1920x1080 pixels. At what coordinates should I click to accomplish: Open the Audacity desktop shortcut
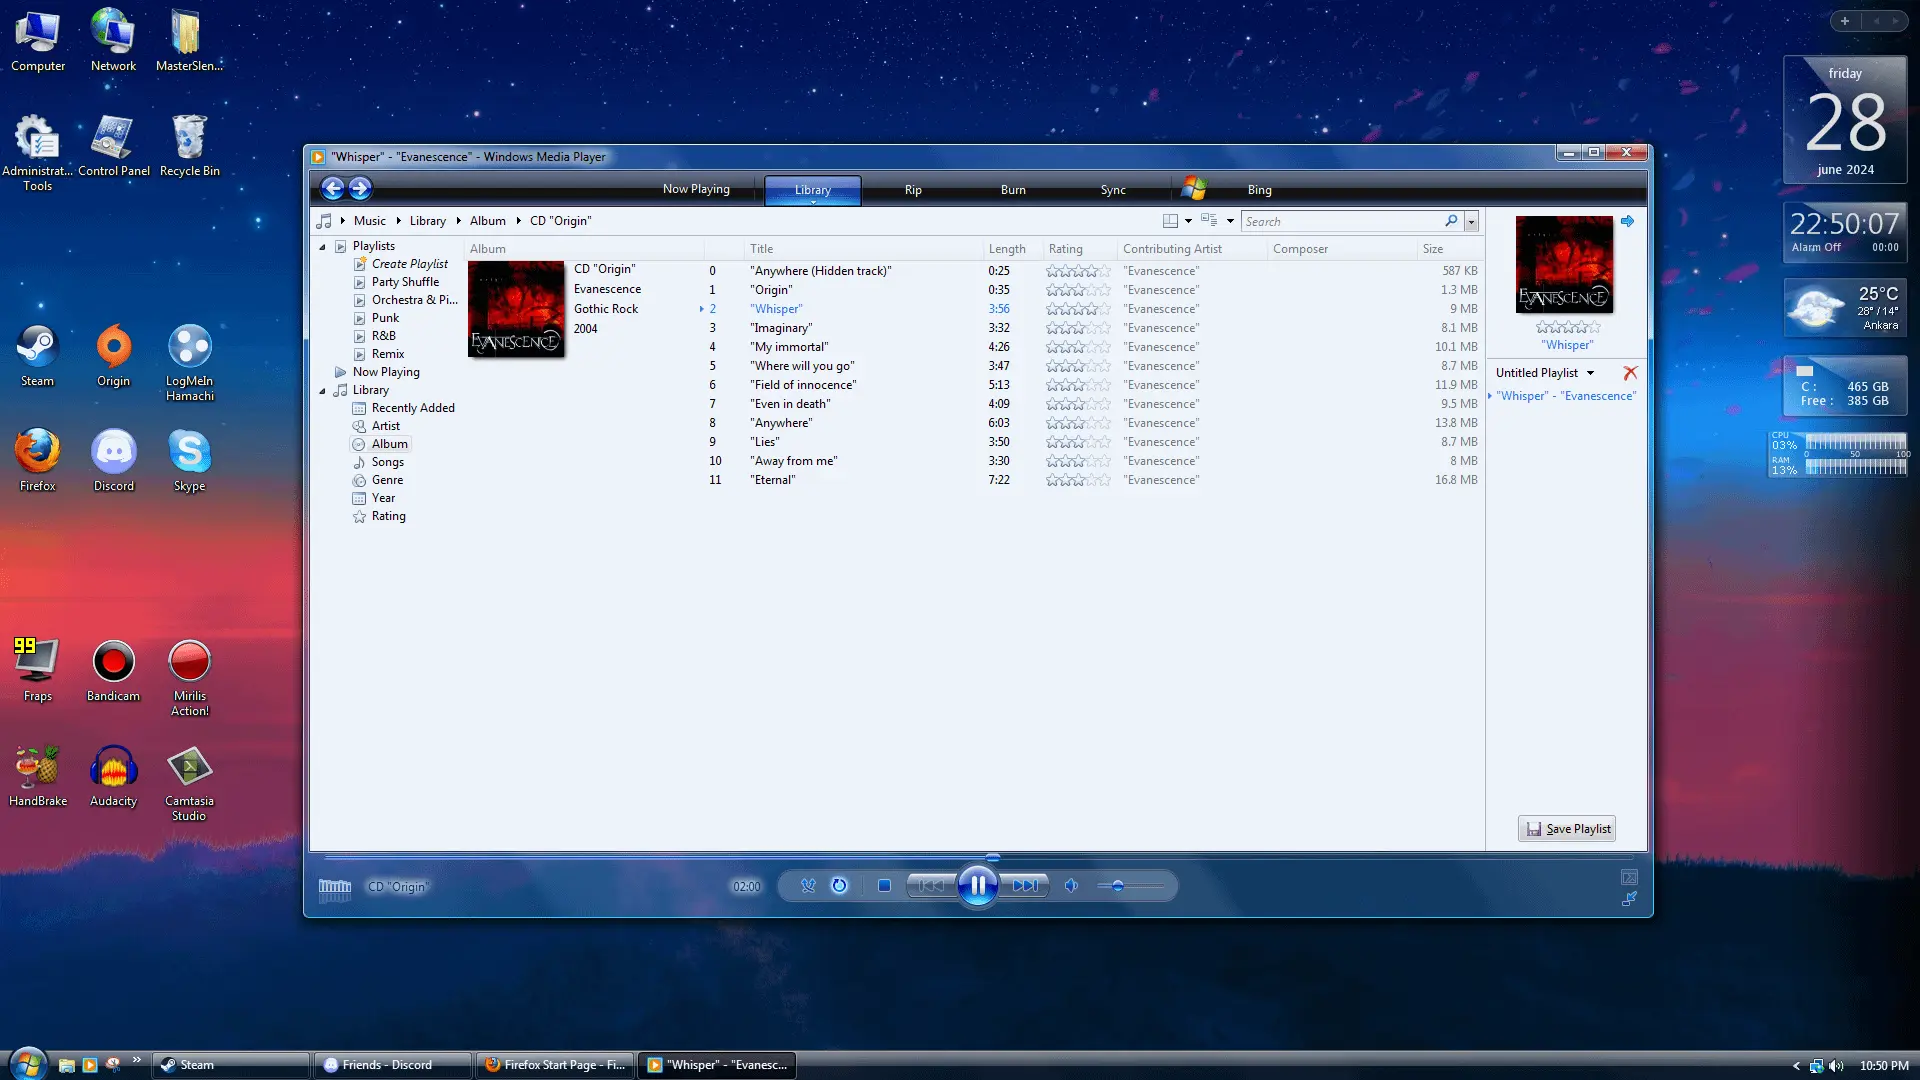click(x=113, y=776)
